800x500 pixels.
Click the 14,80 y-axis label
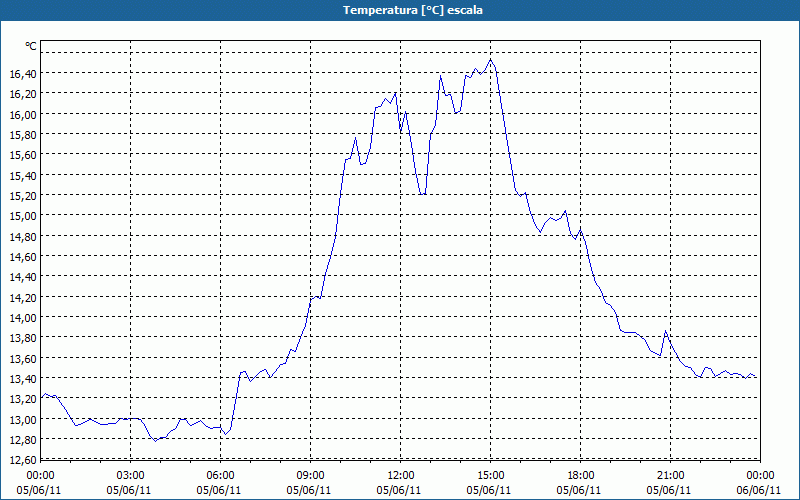coord(23,237)
